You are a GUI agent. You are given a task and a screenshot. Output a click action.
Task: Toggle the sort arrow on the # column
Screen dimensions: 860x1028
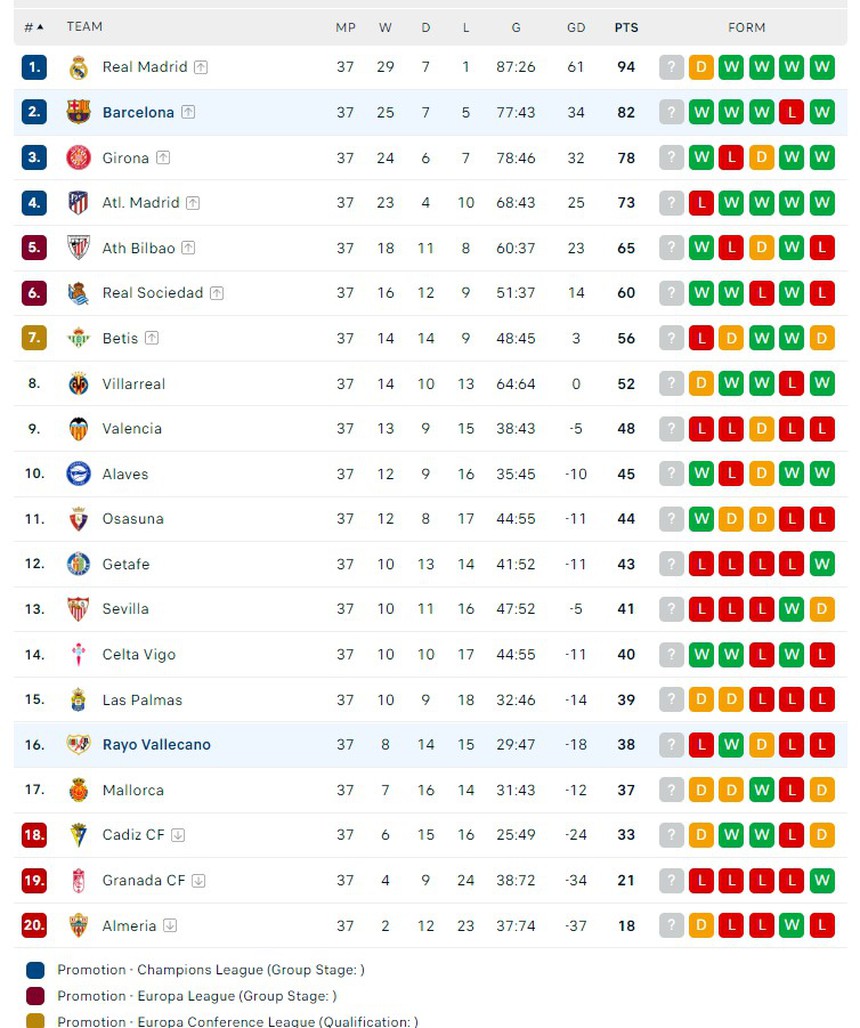(40, 27)
